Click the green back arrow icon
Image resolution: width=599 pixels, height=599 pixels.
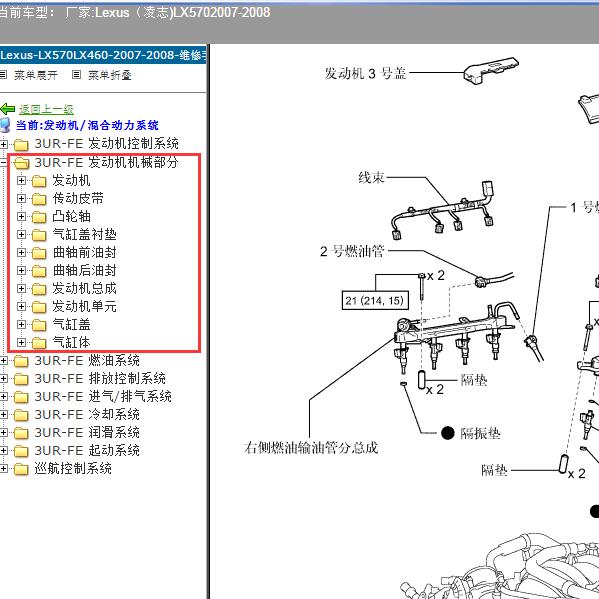8,109
